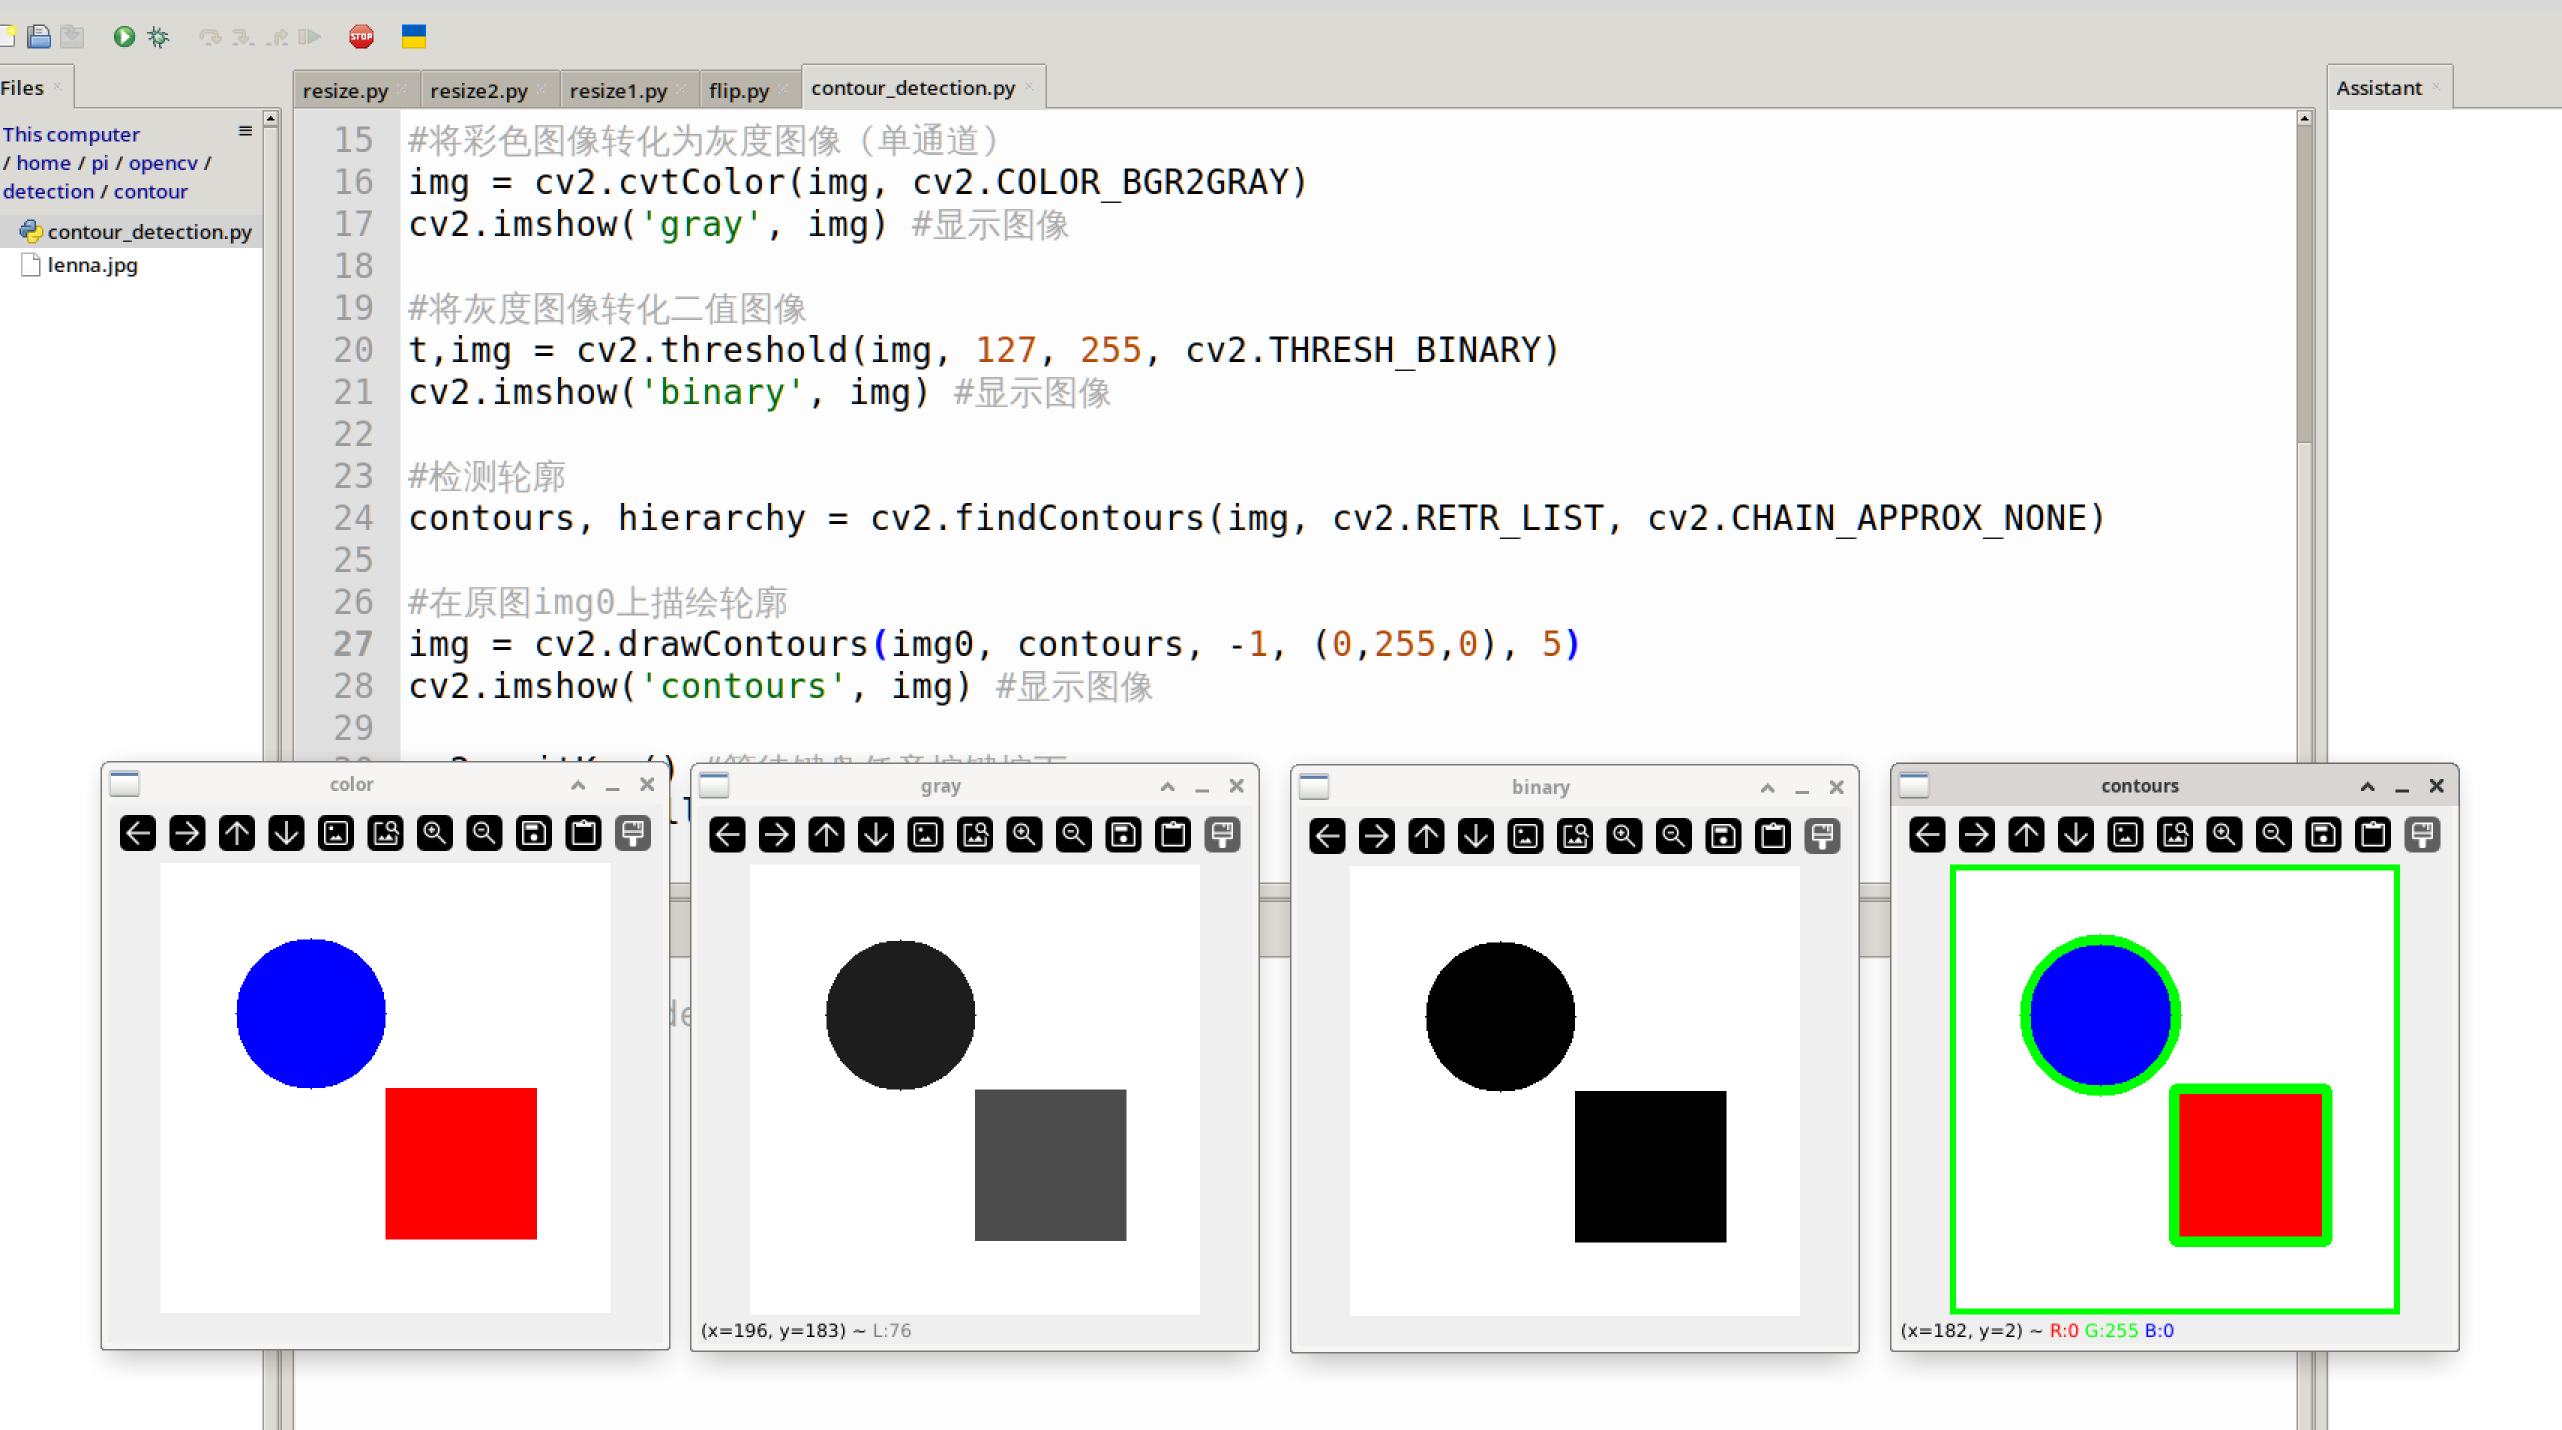This screenshot has width=2562, height=1430.
Task: Click the Files panel scrollbar up arrow
Action: point(270,118)
